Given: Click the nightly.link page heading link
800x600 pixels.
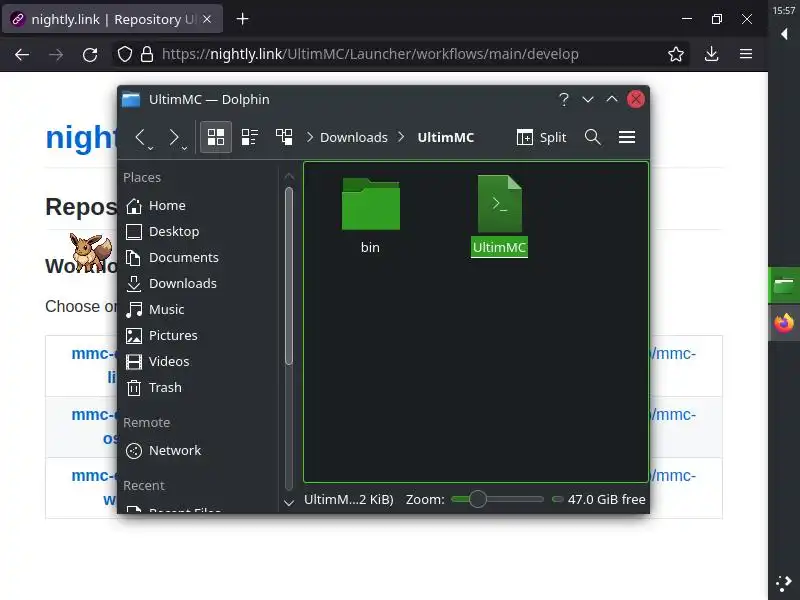Looking at the screenshot, I should pyautogui.click(x=82, y=137).
